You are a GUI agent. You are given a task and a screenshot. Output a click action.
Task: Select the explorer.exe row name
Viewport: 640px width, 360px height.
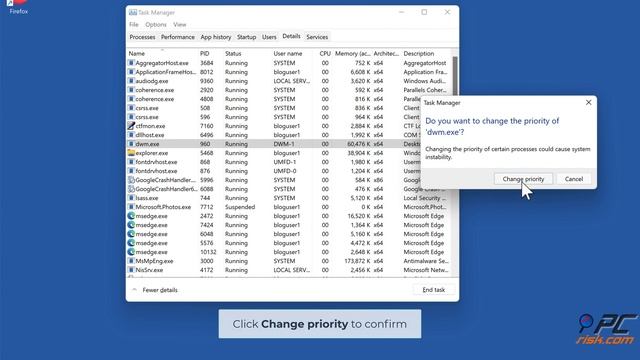coord(152,153)
